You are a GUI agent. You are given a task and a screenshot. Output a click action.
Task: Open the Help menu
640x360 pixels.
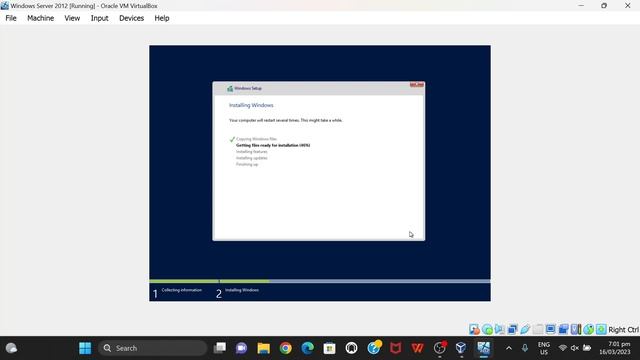[162, 18]
